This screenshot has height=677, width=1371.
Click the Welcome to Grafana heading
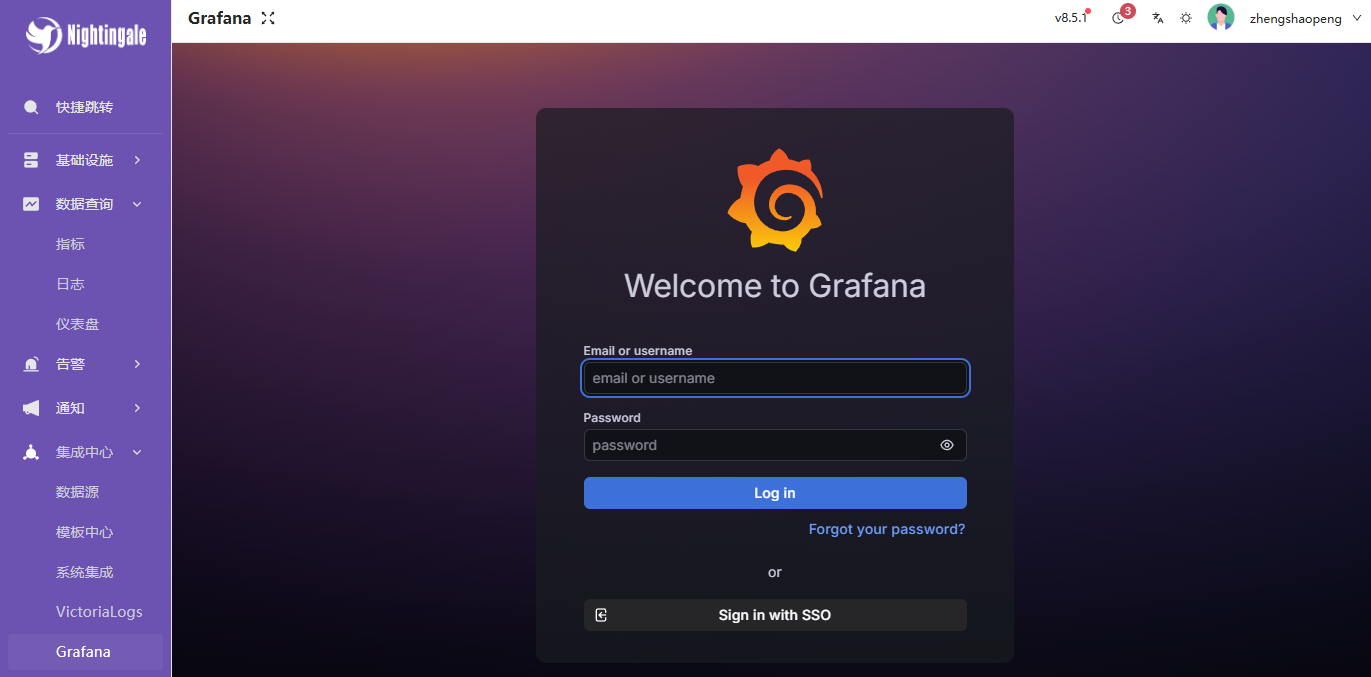(x=775, y=286)
